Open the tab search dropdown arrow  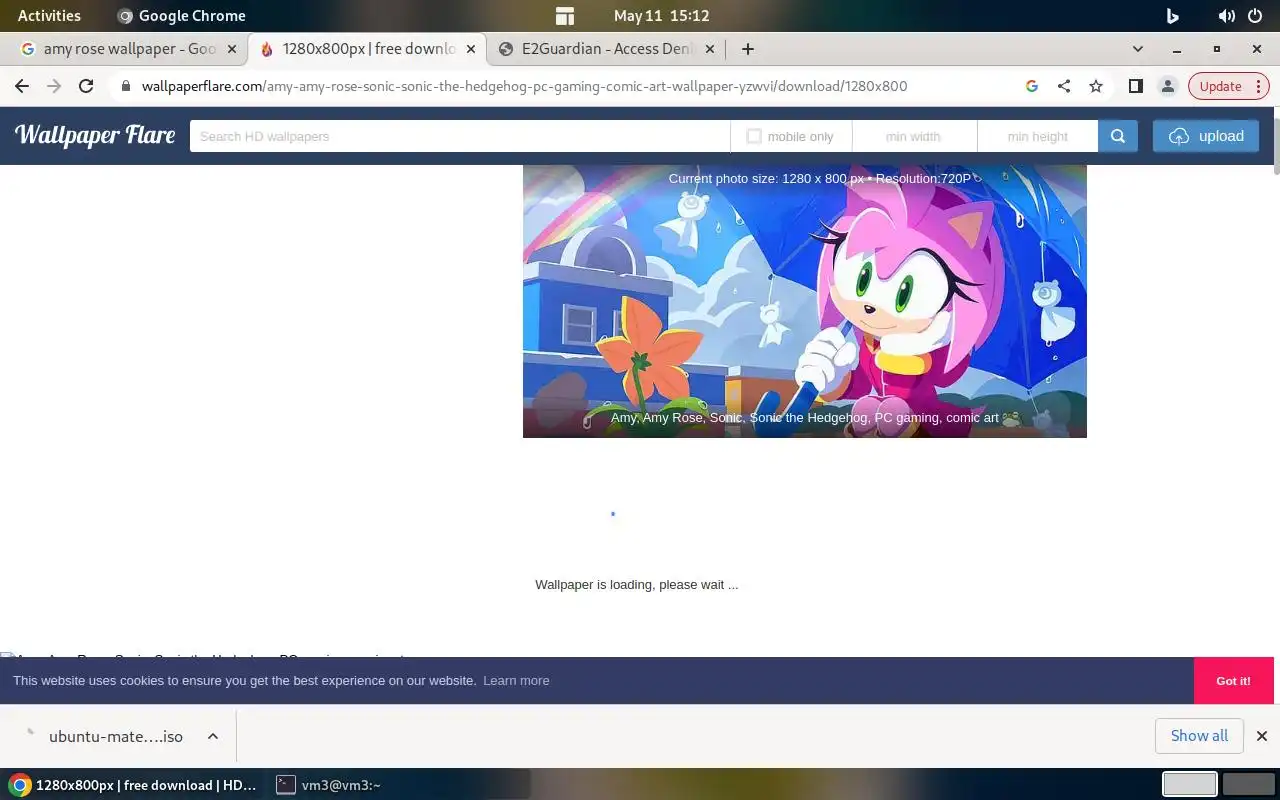point(1137,48)
